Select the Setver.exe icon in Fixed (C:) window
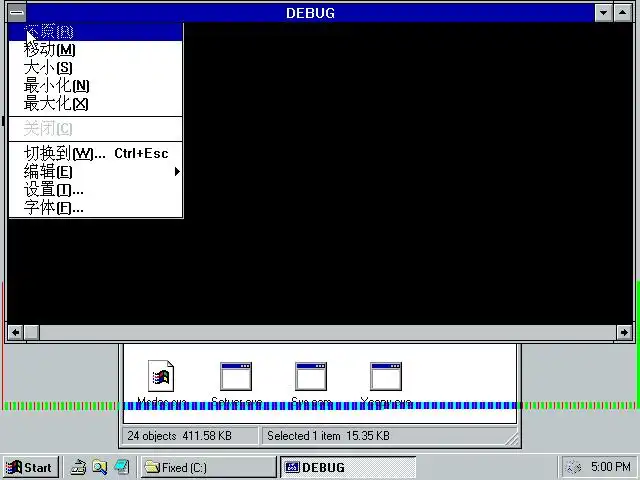This screenshot has width=640, height=480. pos(236,376)
